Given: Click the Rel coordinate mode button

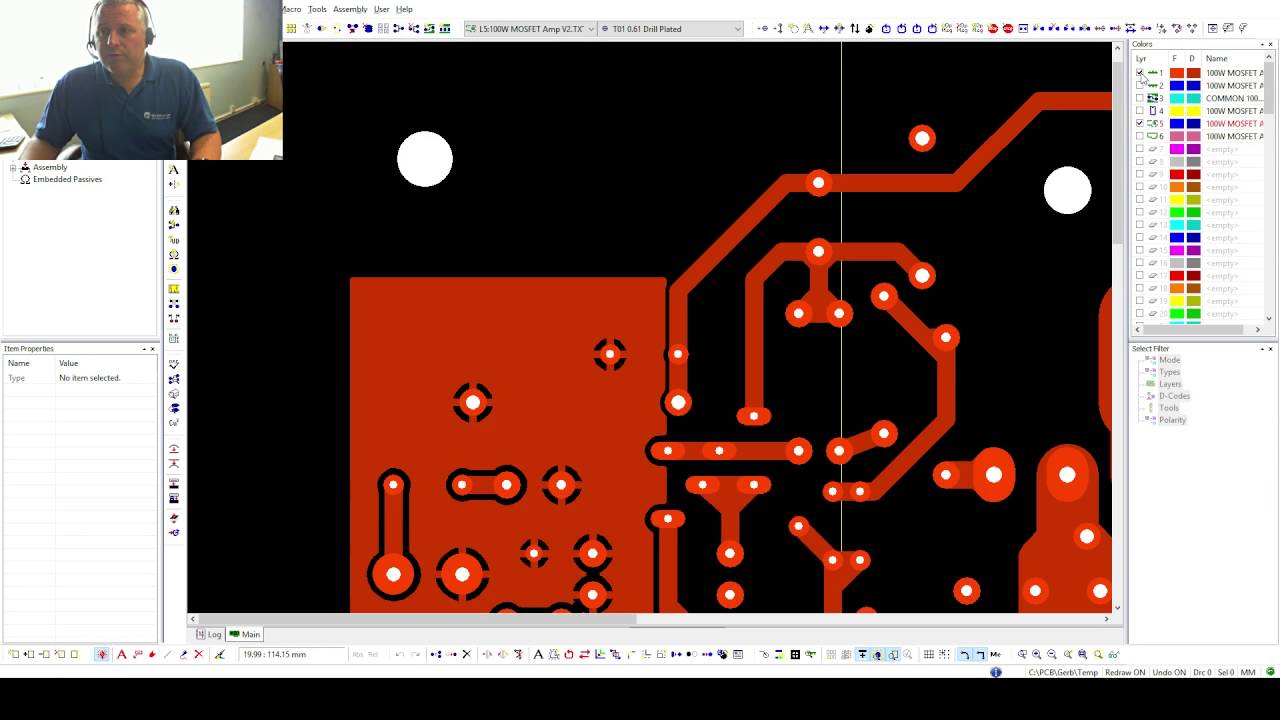Looking at the screenshot, I should coord(373,654).
